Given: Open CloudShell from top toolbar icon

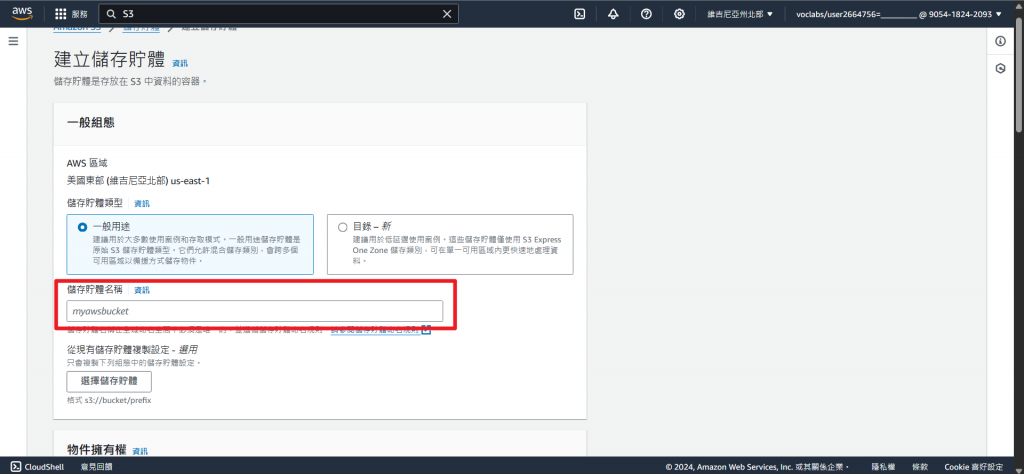Looking at the screenshot, I should 579,14.
